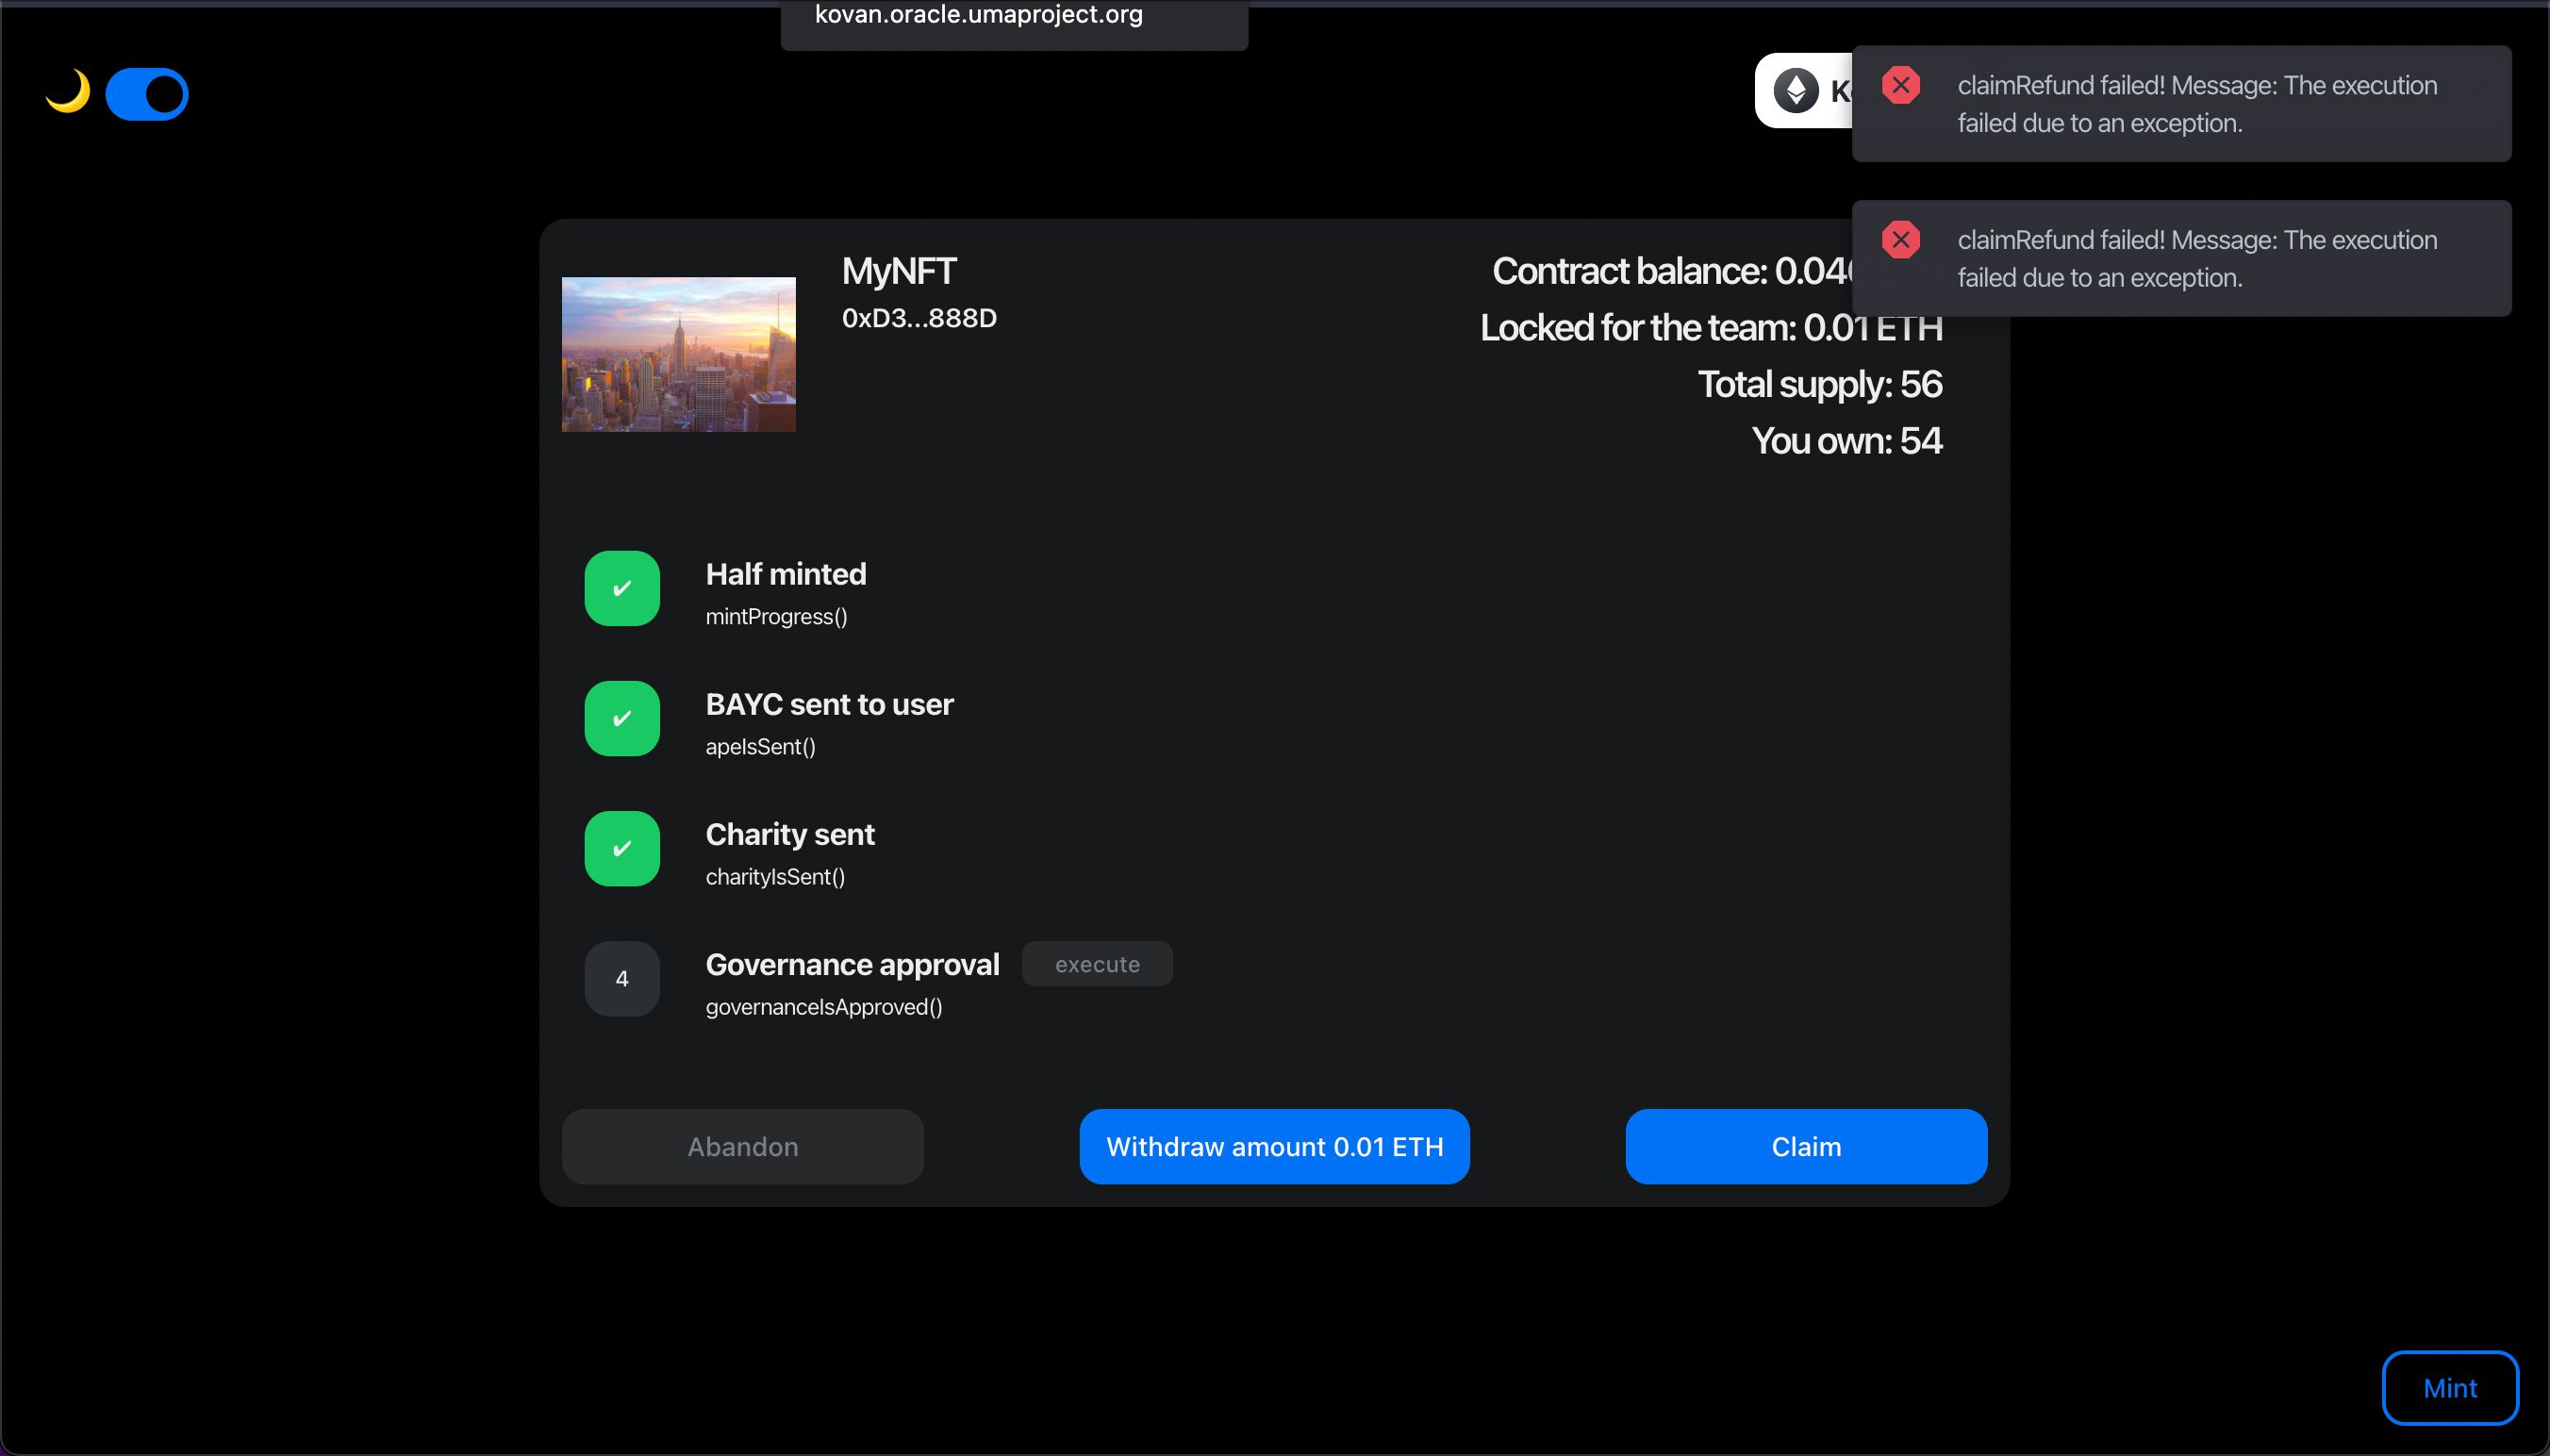Screen dimensions: 2550x1456
Task: Click the Abandon button
Action: coord(743,1146)
